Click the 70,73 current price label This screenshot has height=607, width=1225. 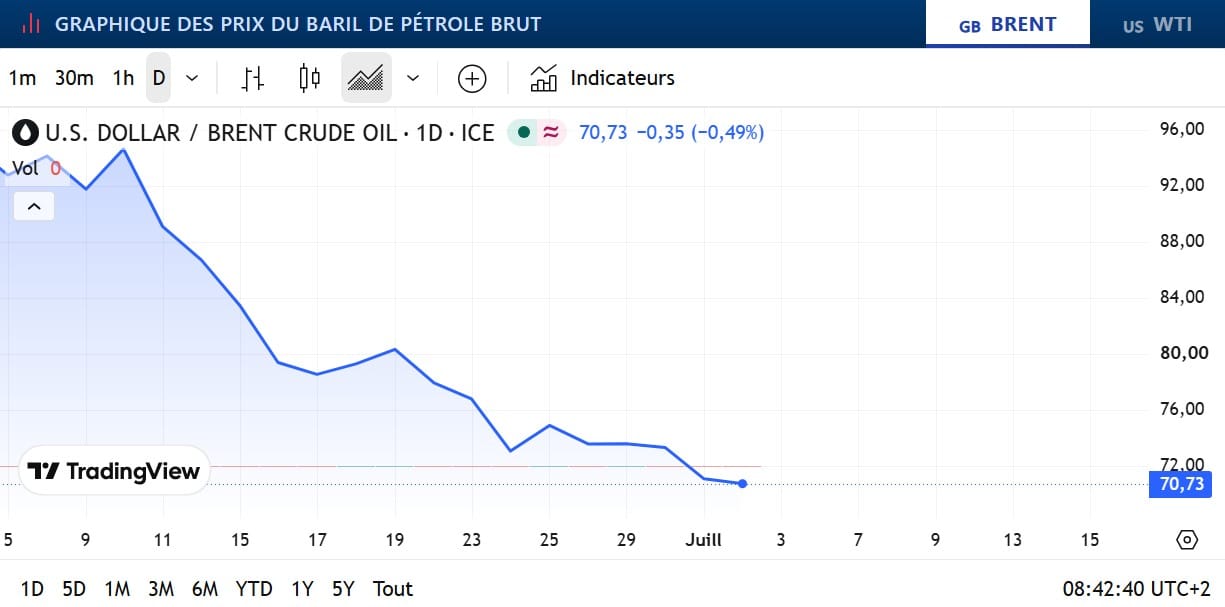pos(1181,484)
